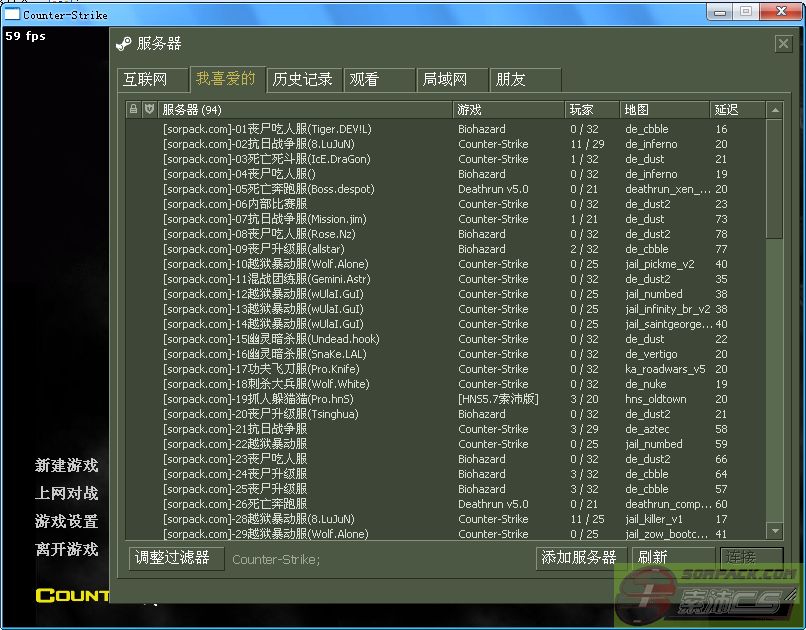806x630 pixels.
Task: Close the 服务器 dialog with X button
Action: pos(783,44)
